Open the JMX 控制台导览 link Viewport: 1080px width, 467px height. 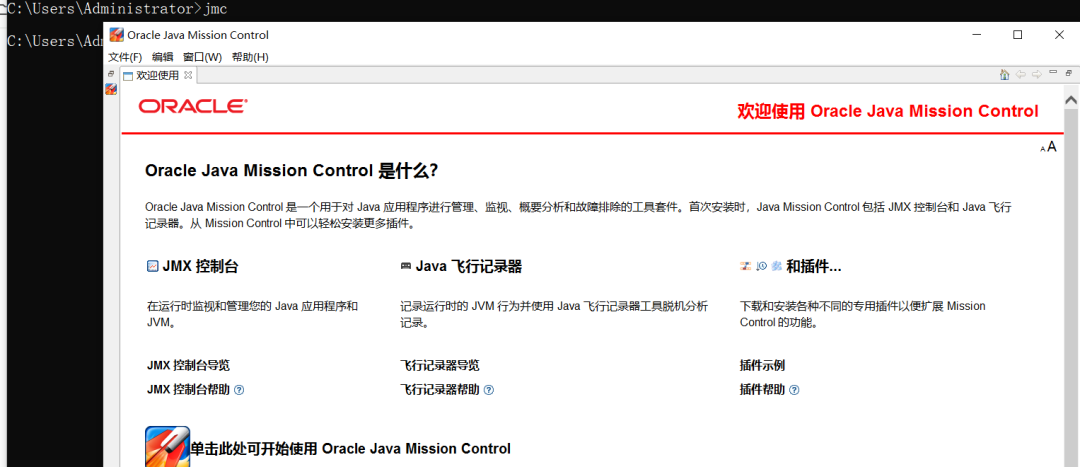(x=188, y=365)
